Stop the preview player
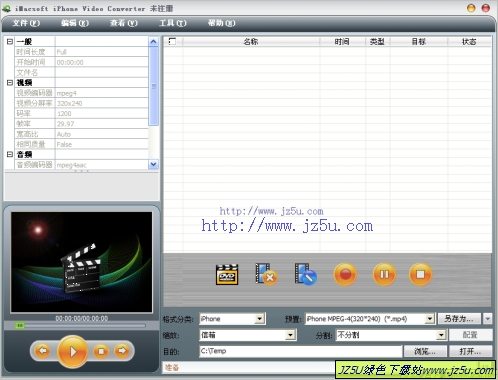Screen dimensions: 498x380 (x=101, y=351)
